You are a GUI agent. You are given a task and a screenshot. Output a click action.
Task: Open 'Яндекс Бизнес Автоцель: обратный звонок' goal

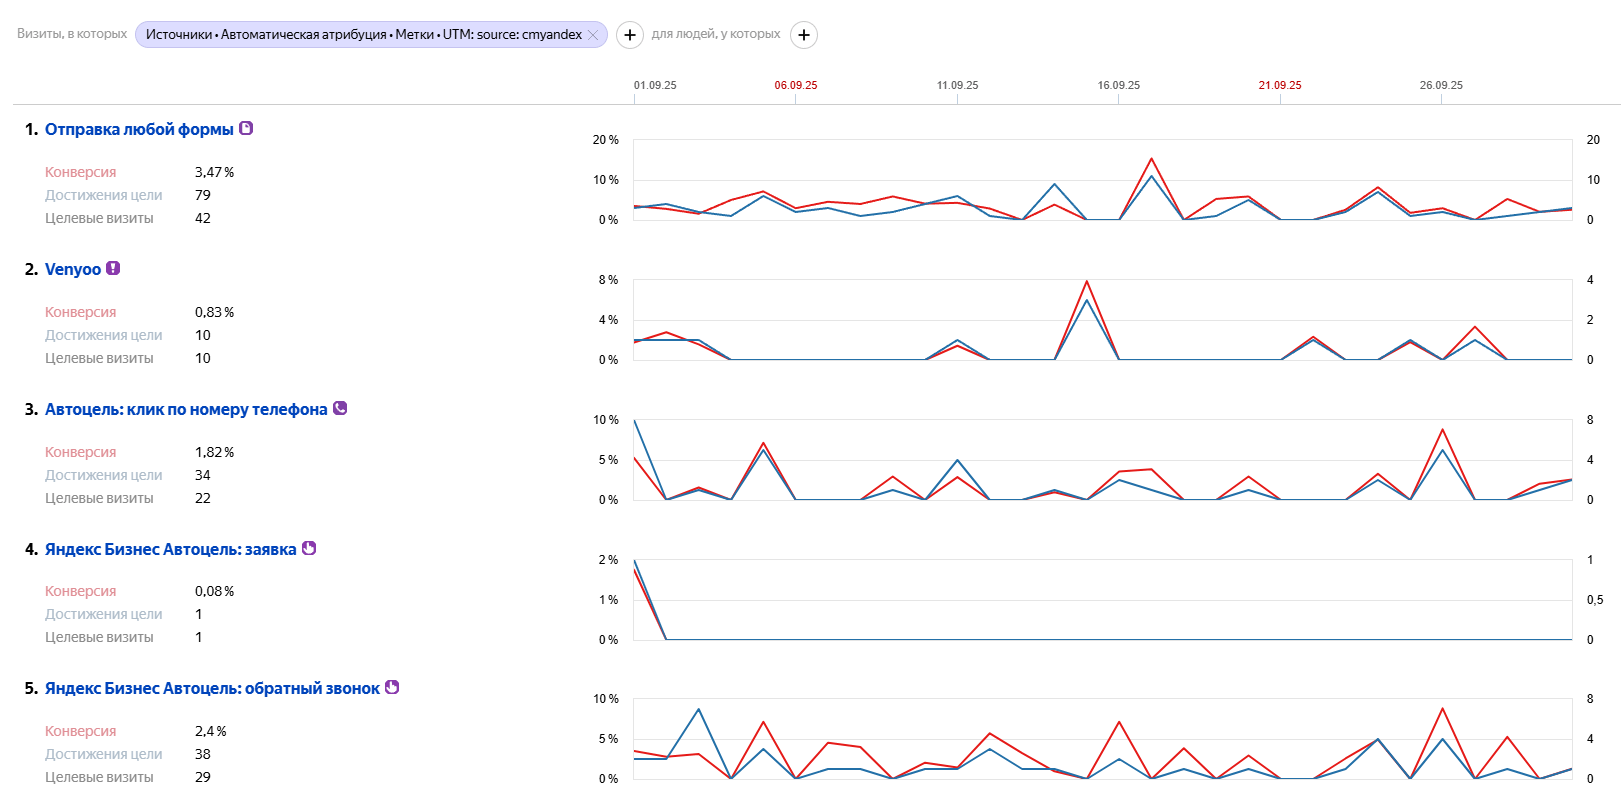212,688
